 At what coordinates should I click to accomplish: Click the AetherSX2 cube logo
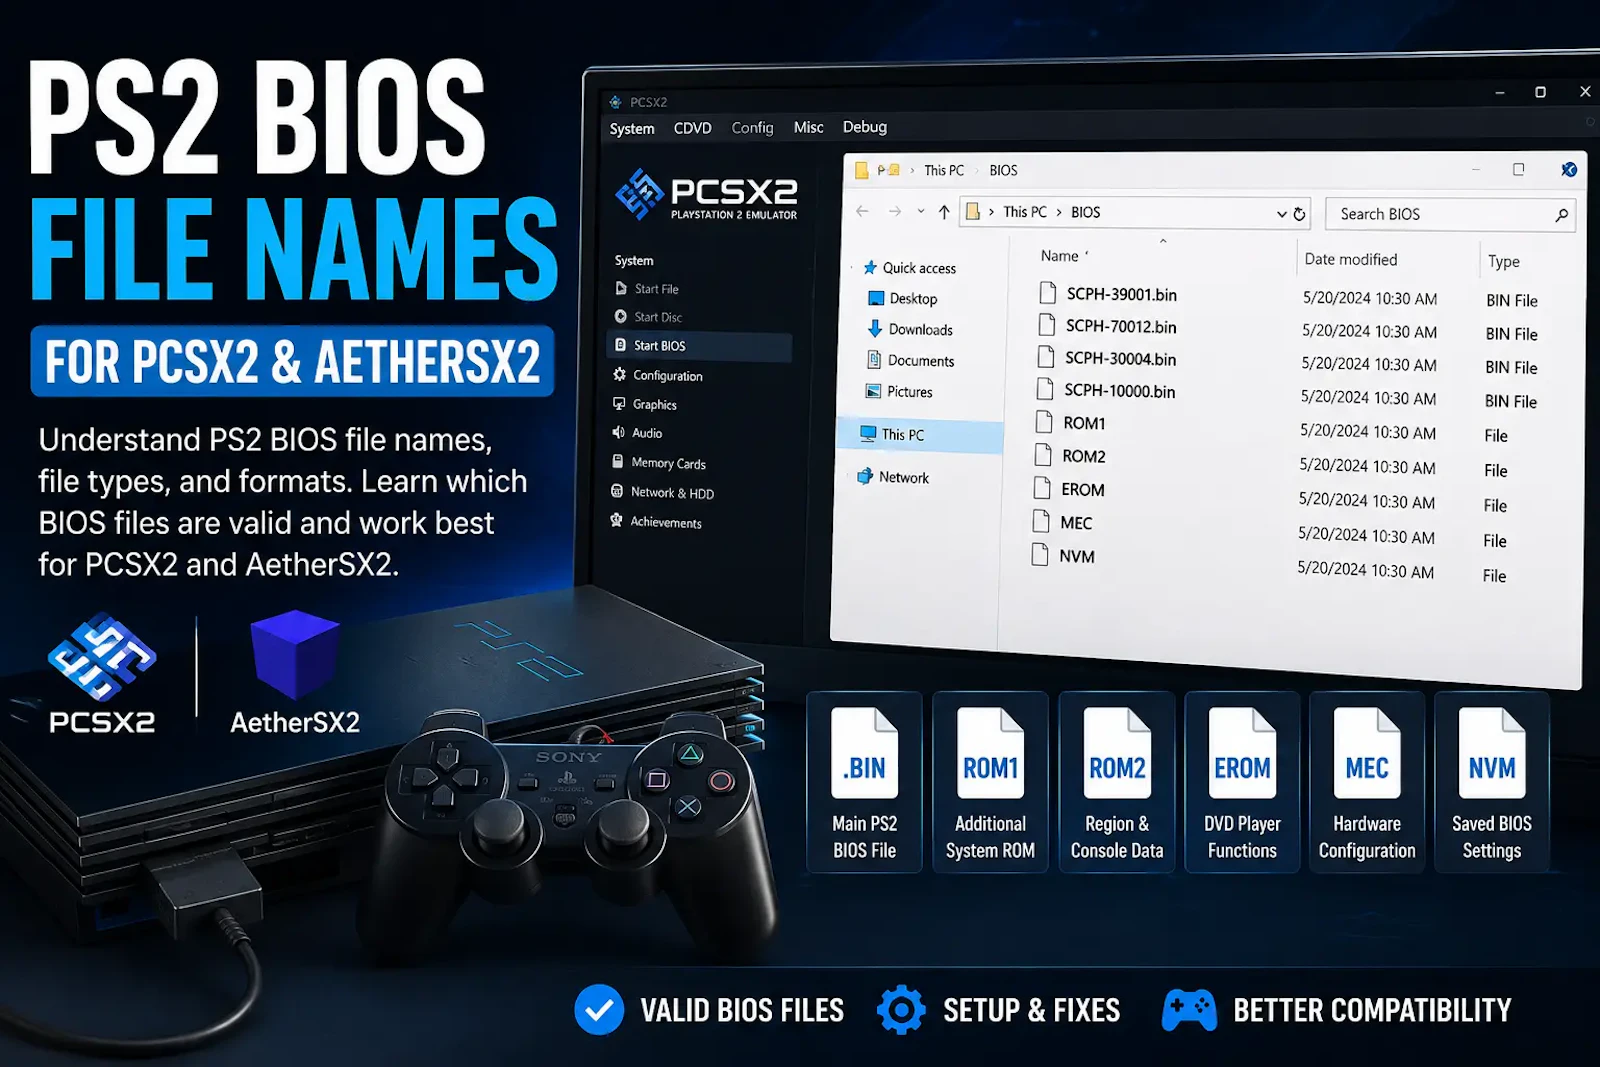[294, 654]
